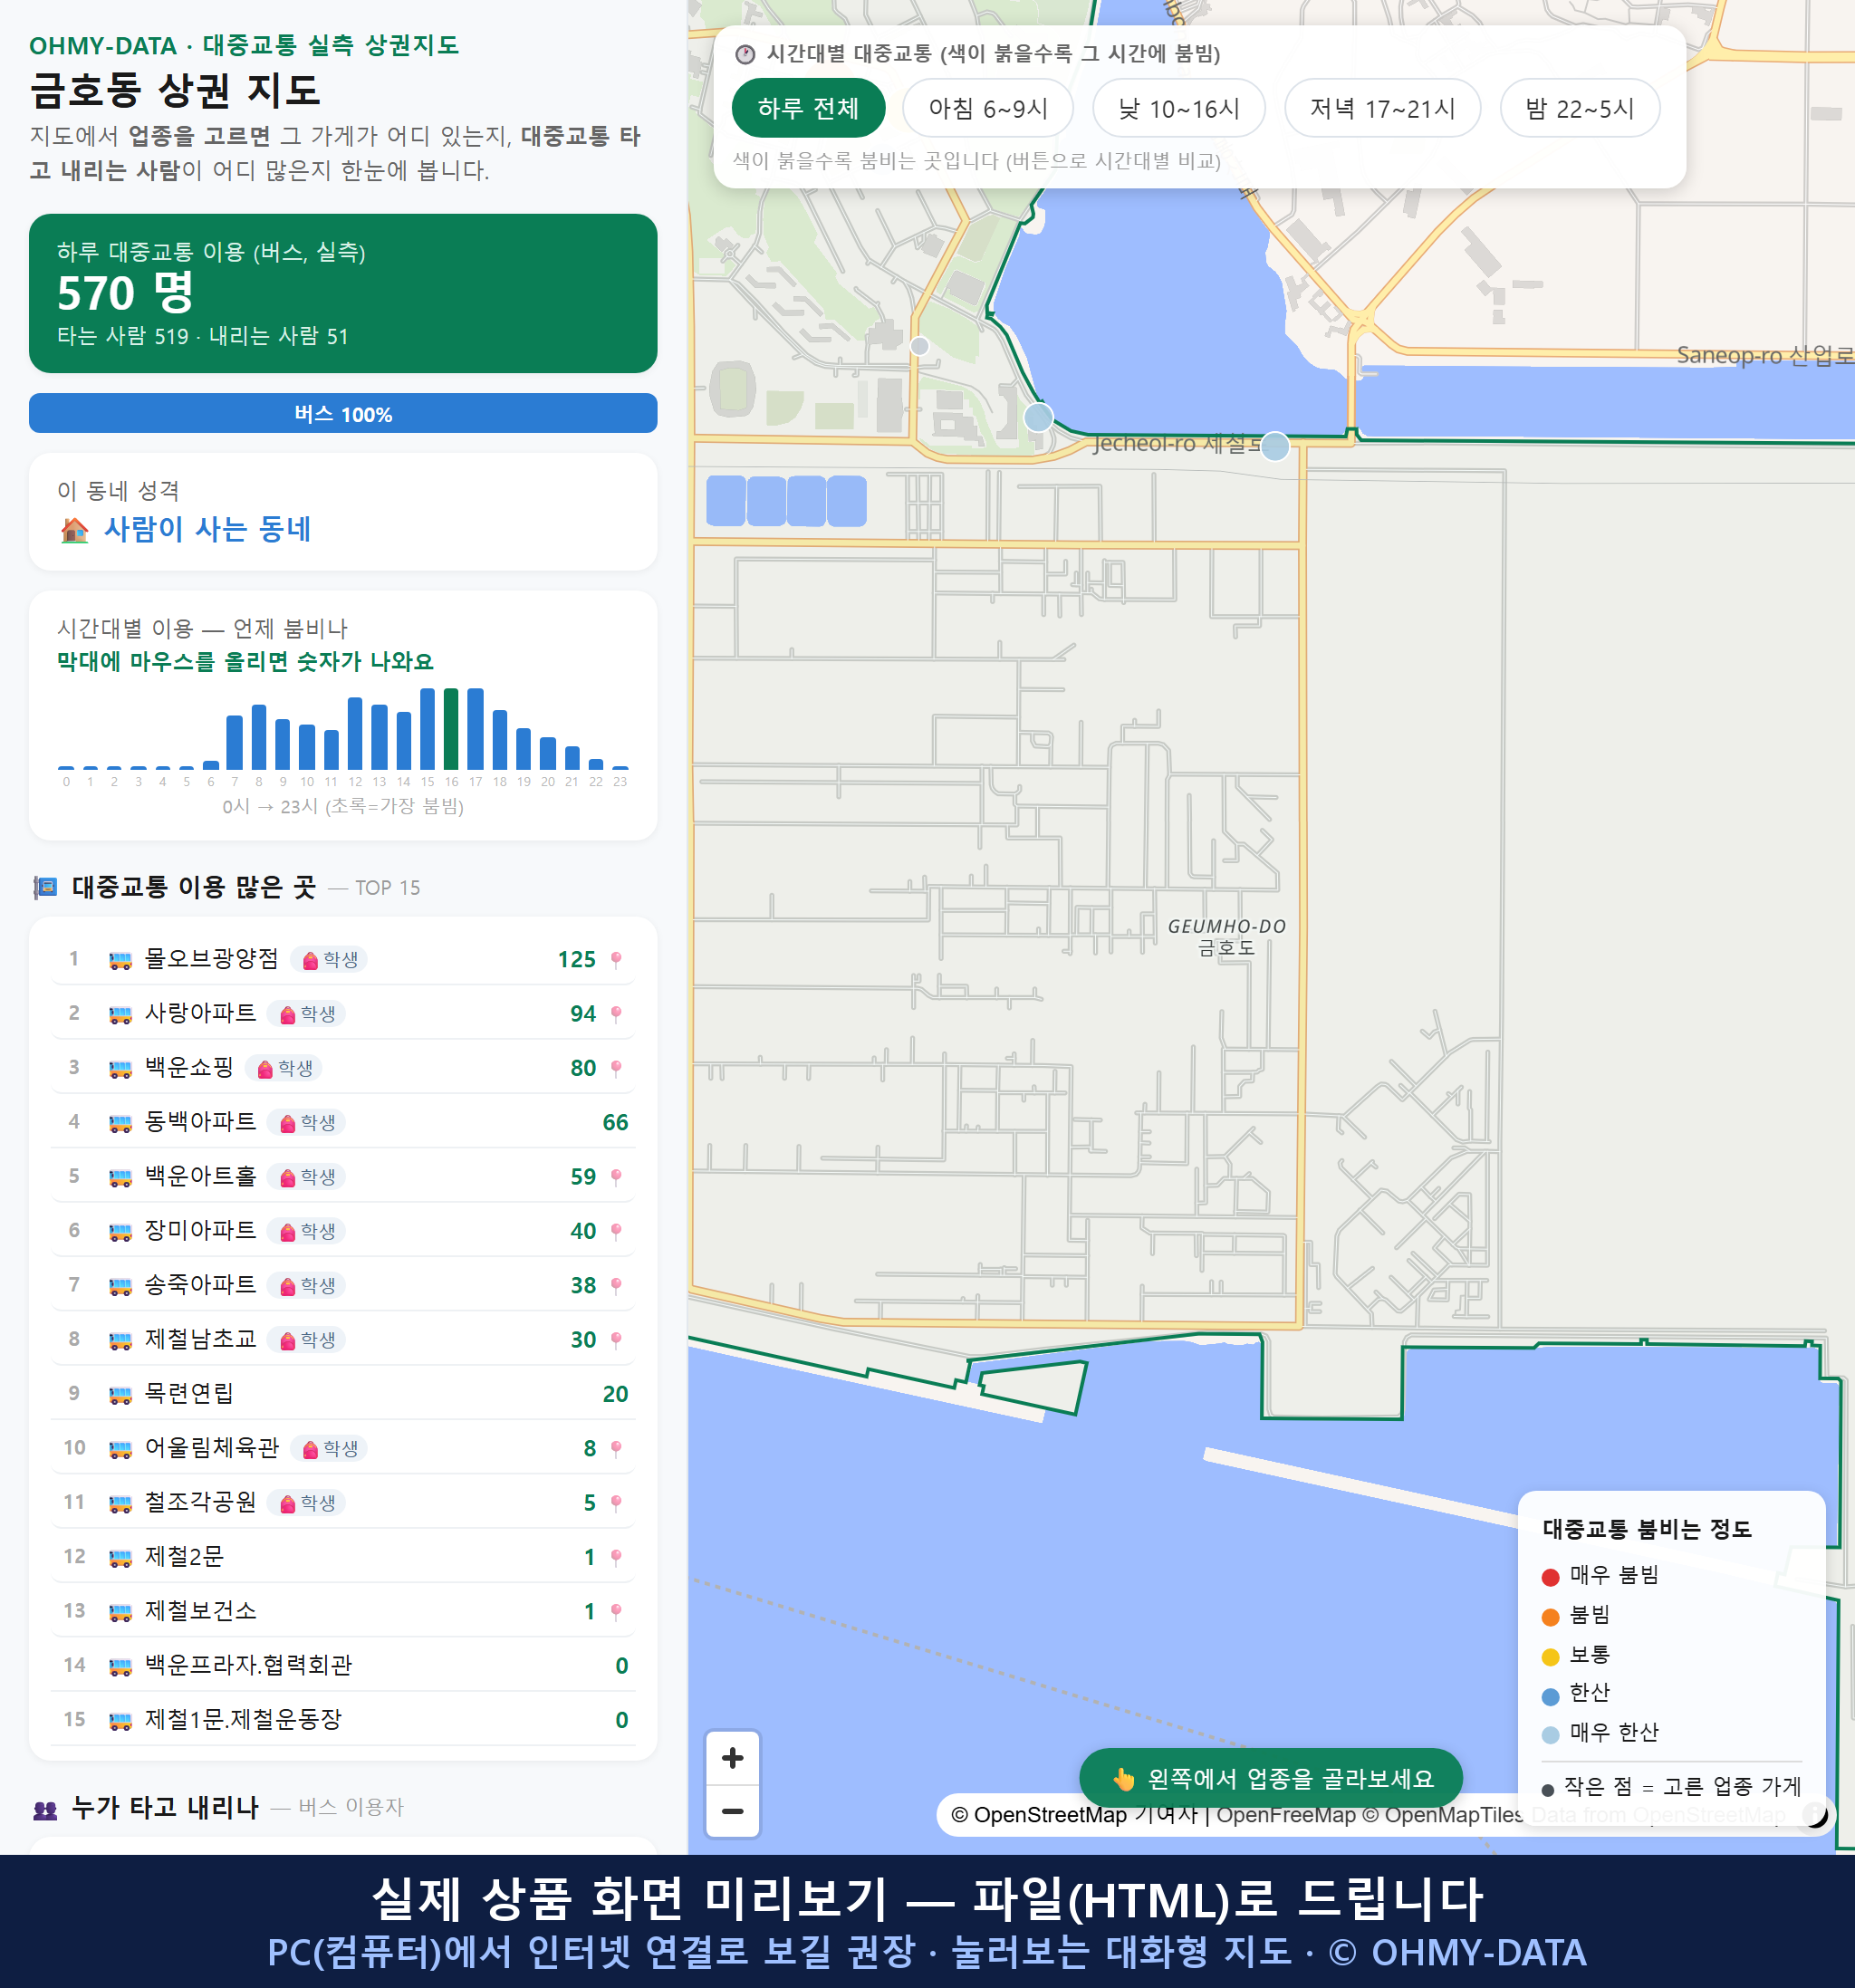
Task: Click the bus icon of 목련연립 row
Action: point(120,1394)
